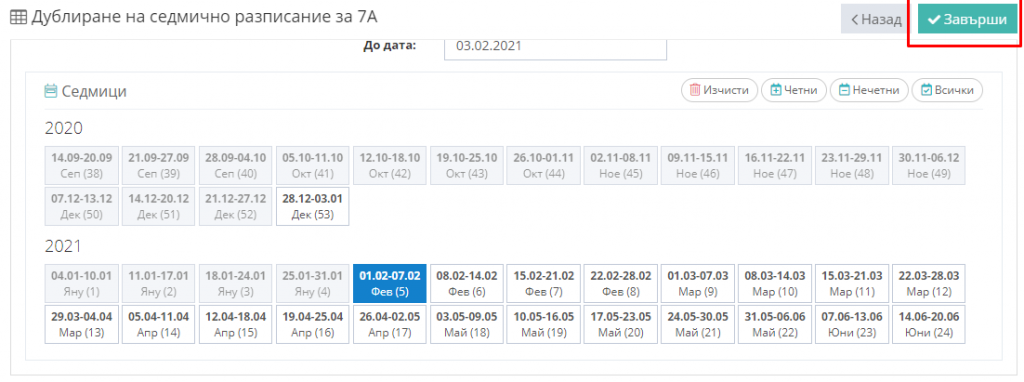Viewport: 1024px width, 382px height.
Task: Click the calendar-check icon in Всички
Action: [x=926, y=90]
